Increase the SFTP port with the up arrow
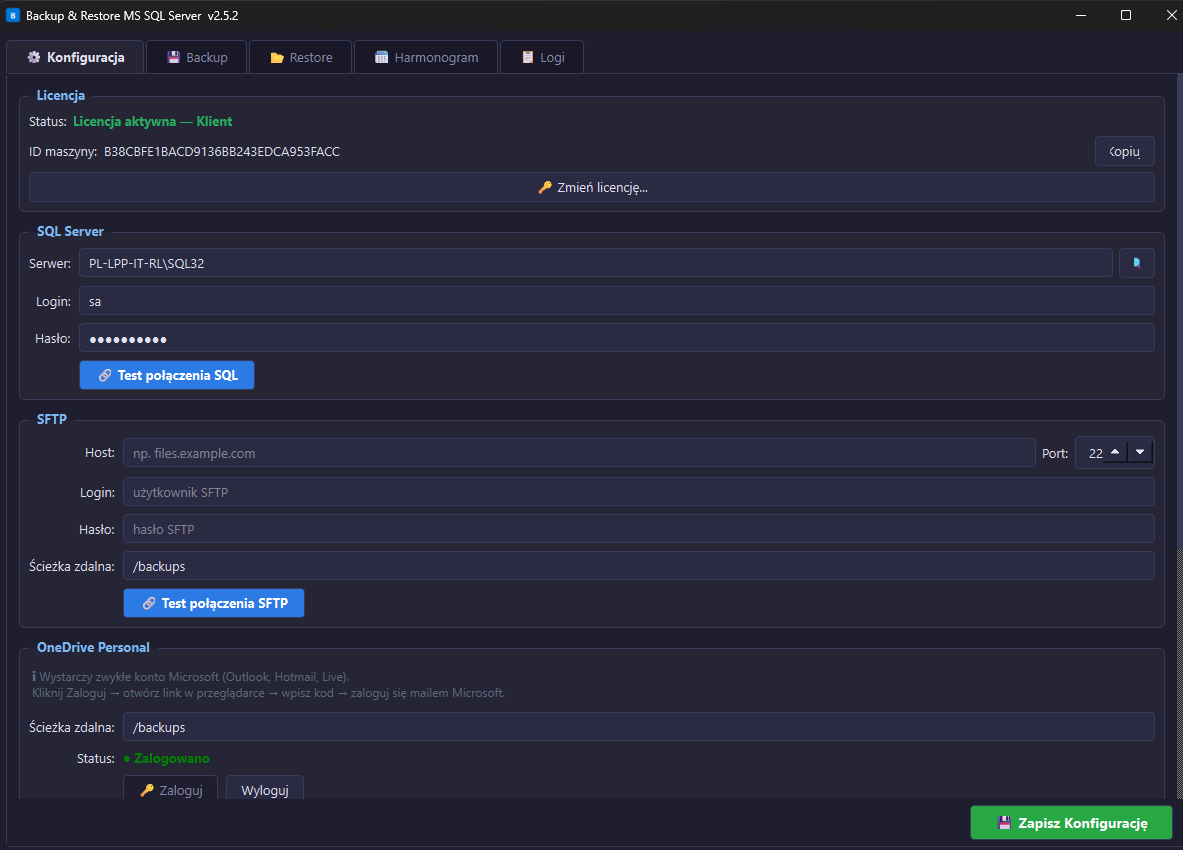Image resolution: width=1183 pixels, height=850 pixels. tap(1114, 453)
